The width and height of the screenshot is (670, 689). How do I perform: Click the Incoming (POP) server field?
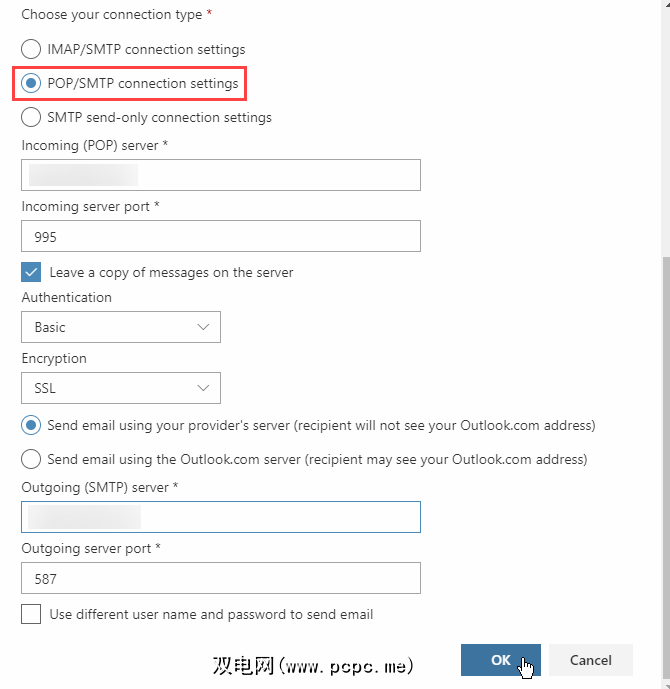(220, 175)
